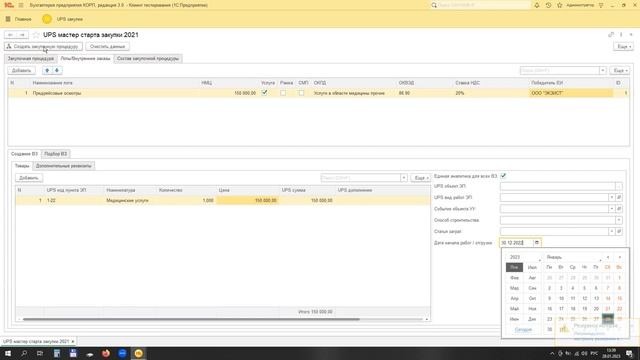This screenshot has height=360, width=640.
Task: Open favorites star in title bar
Action: tap(560, 5)
